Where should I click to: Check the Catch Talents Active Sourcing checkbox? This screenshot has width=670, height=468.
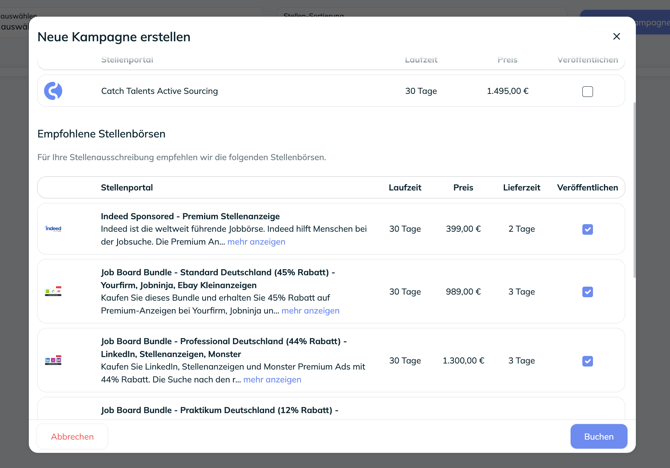coord(588,91)
